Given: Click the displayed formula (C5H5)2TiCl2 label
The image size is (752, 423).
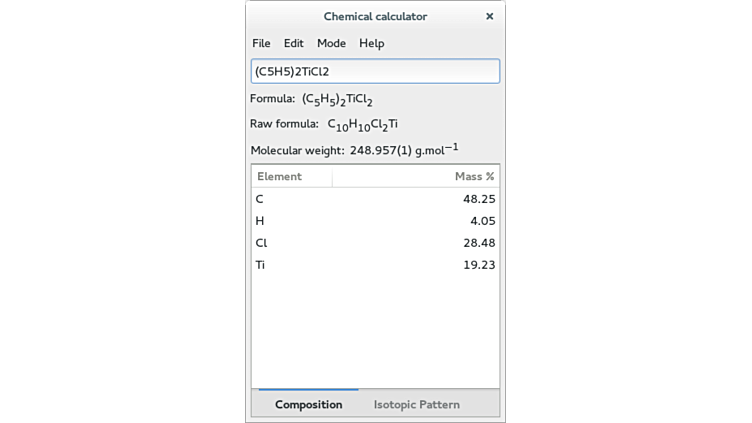Looking at the screenshot, I should 337,100.
